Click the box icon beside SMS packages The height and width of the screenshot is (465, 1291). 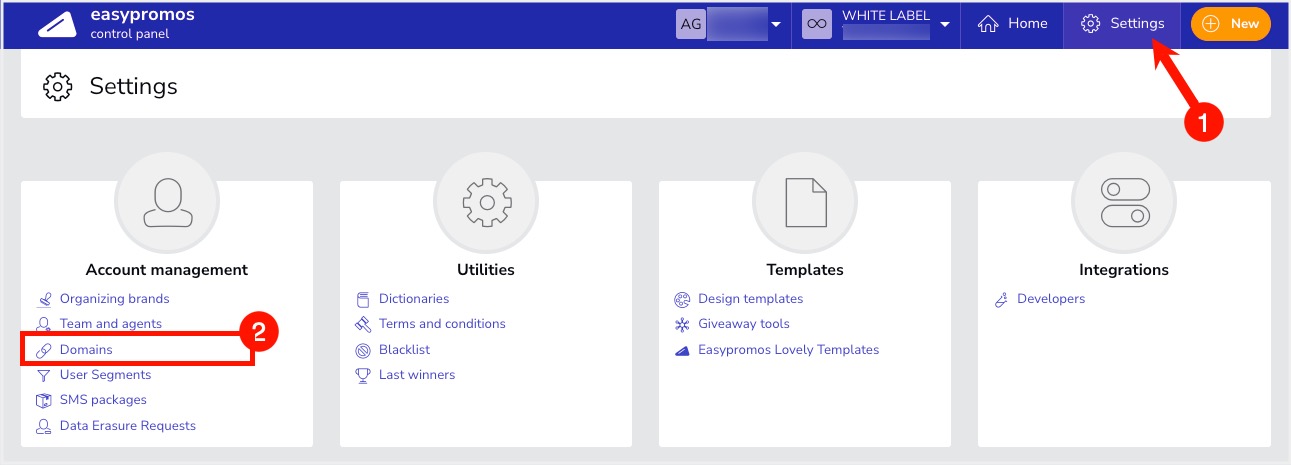pos(43,400)
